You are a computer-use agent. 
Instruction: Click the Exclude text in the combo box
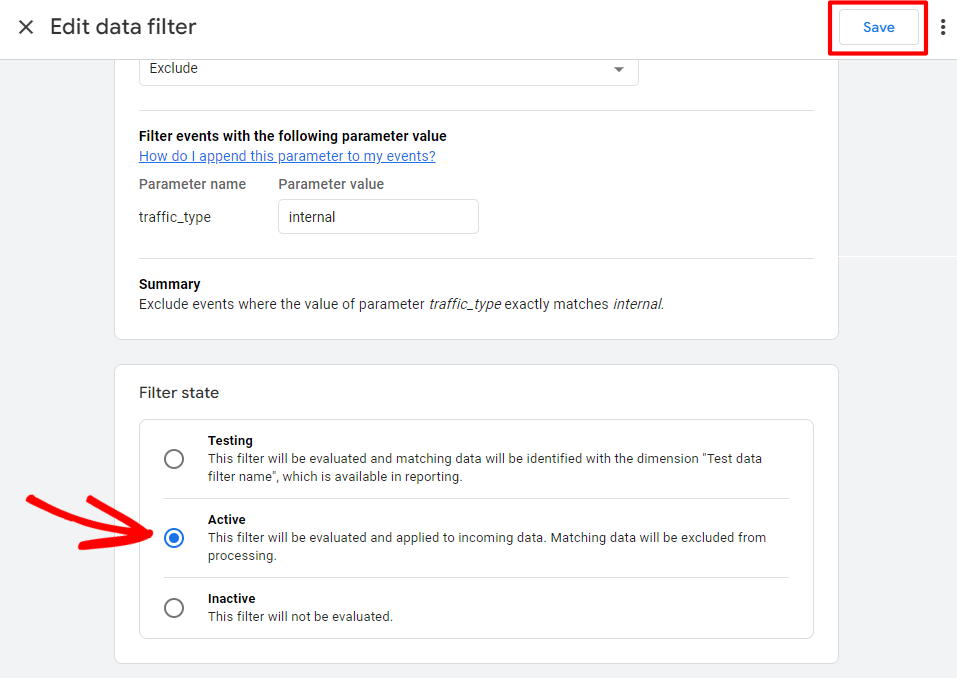[172, 68]
